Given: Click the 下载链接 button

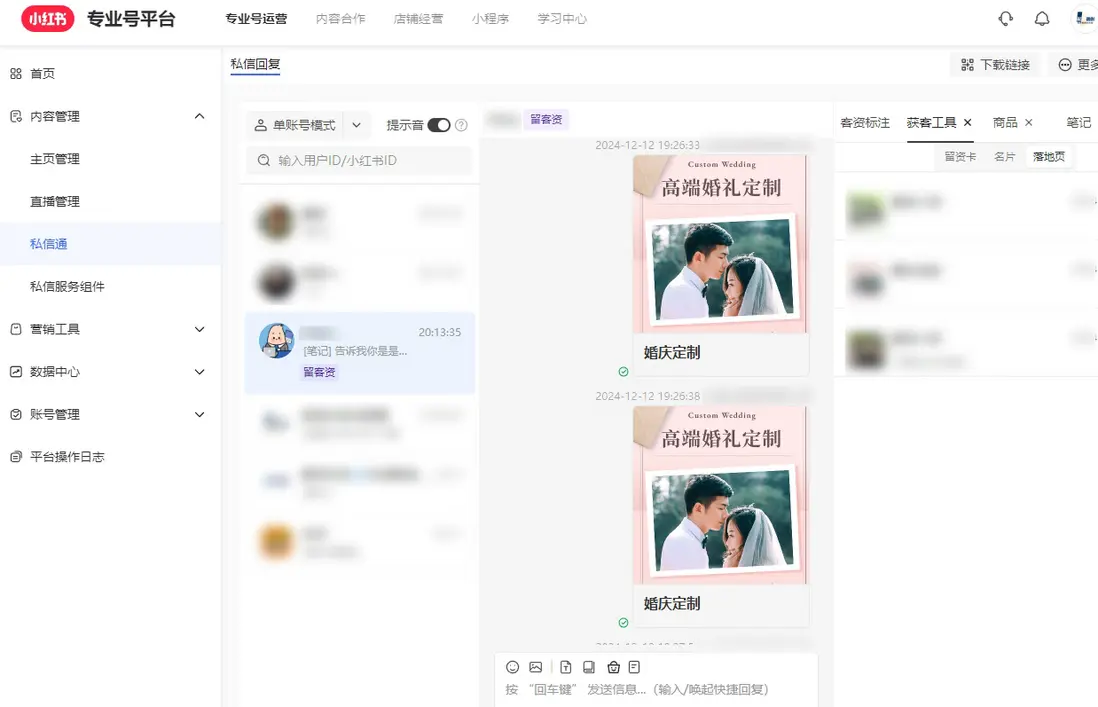Looking at the screenshot, I should [x=995, y=64].
